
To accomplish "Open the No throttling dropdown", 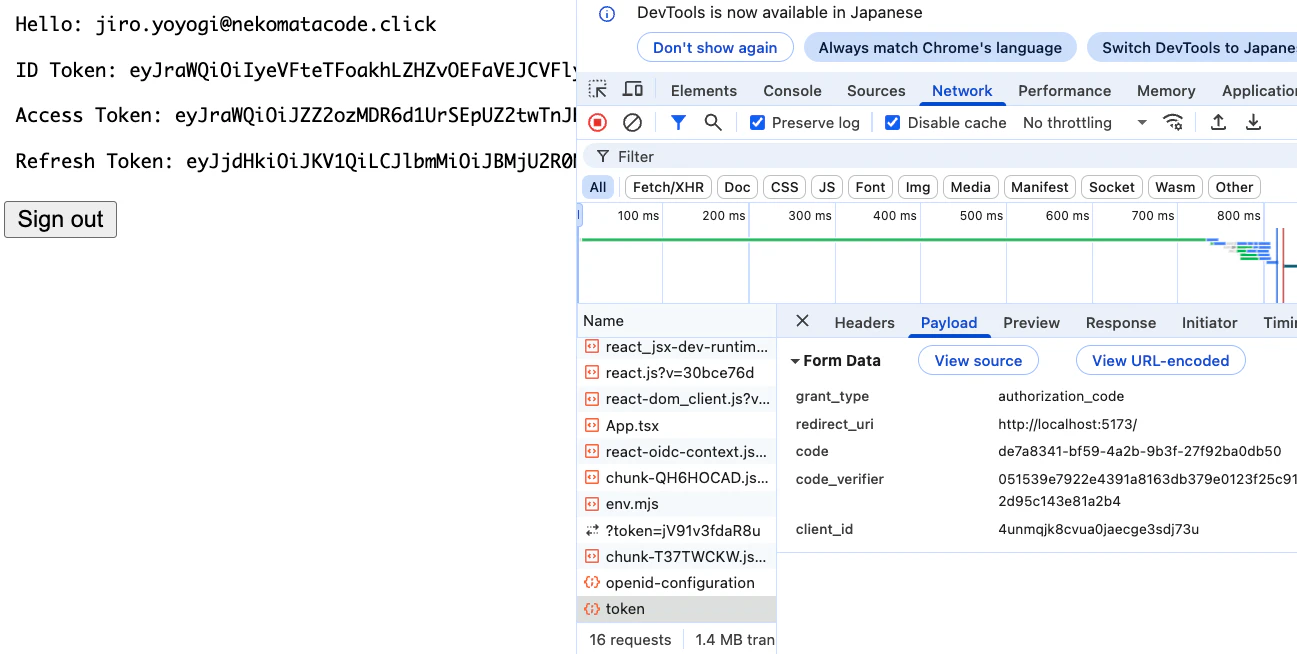I will [1084, 122].
